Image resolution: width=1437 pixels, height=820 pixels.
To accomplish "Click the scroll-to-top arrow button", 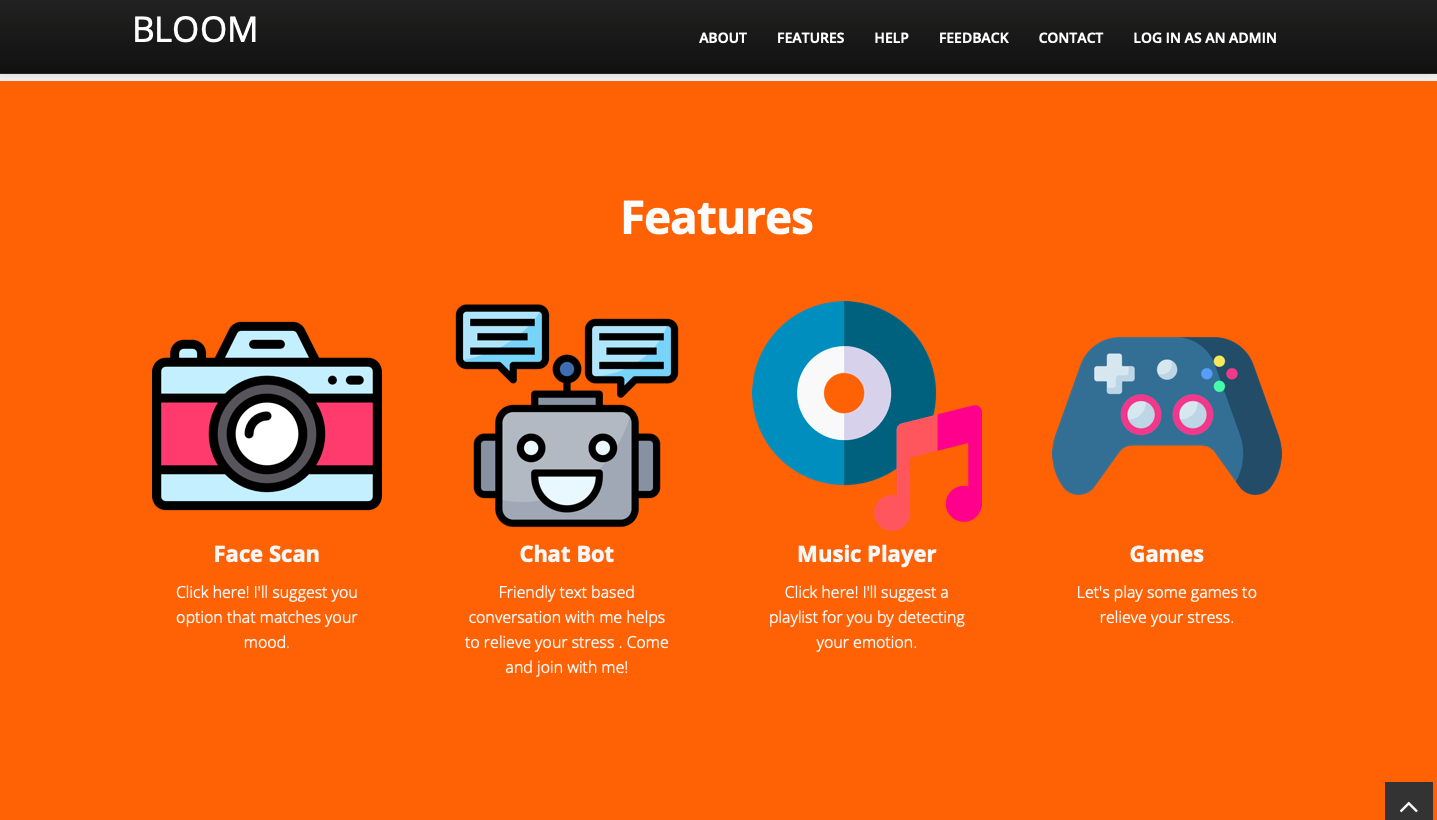I will click(x=1409, y=802).
